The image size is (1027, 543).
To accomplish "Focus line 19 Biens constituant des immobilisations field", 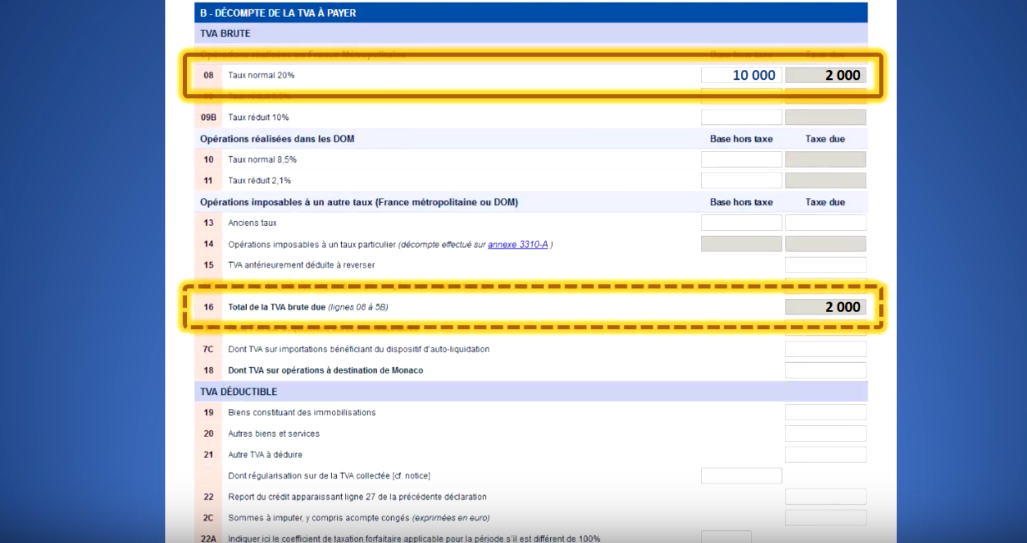I will (825, 412).
